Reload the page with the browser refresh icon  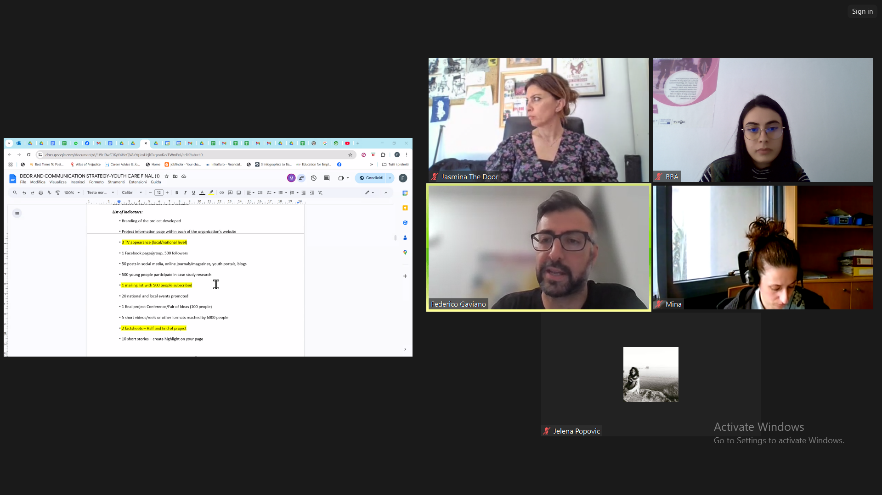coord(27,155)
